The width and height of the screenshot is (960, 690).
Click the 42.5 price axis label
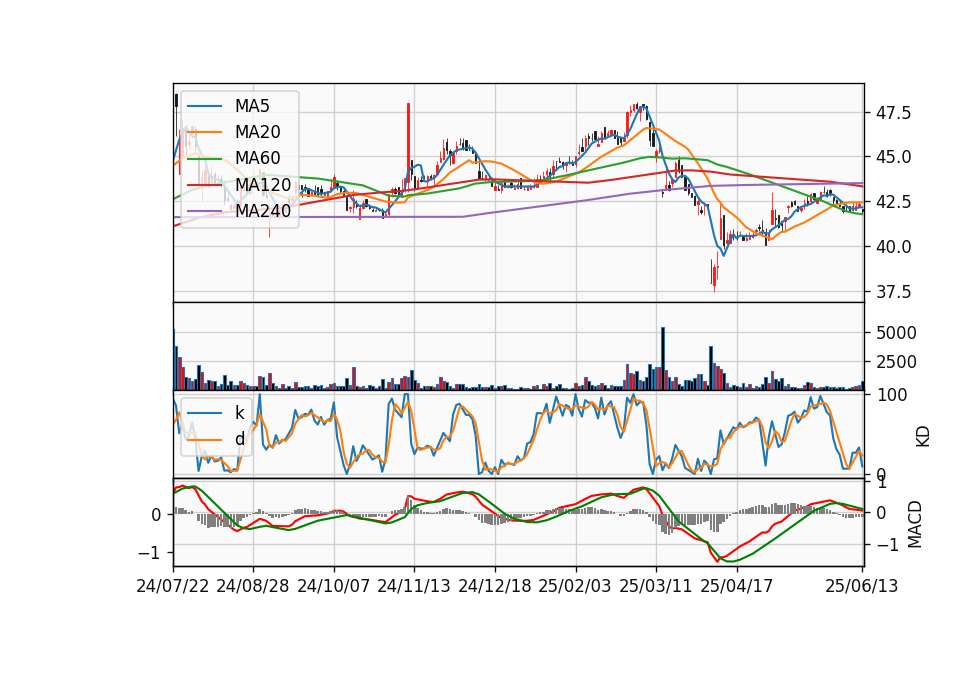[x=894, y=202]
